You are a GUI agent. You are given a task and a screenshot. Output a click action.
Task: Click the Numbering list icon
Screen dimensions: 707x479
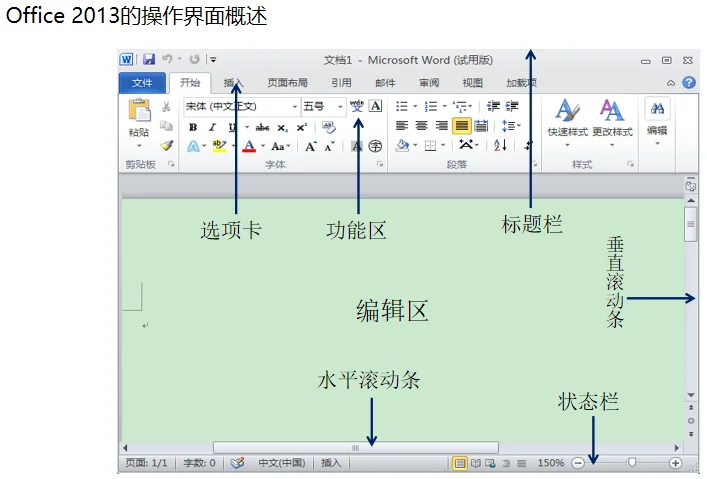[431, 106]
